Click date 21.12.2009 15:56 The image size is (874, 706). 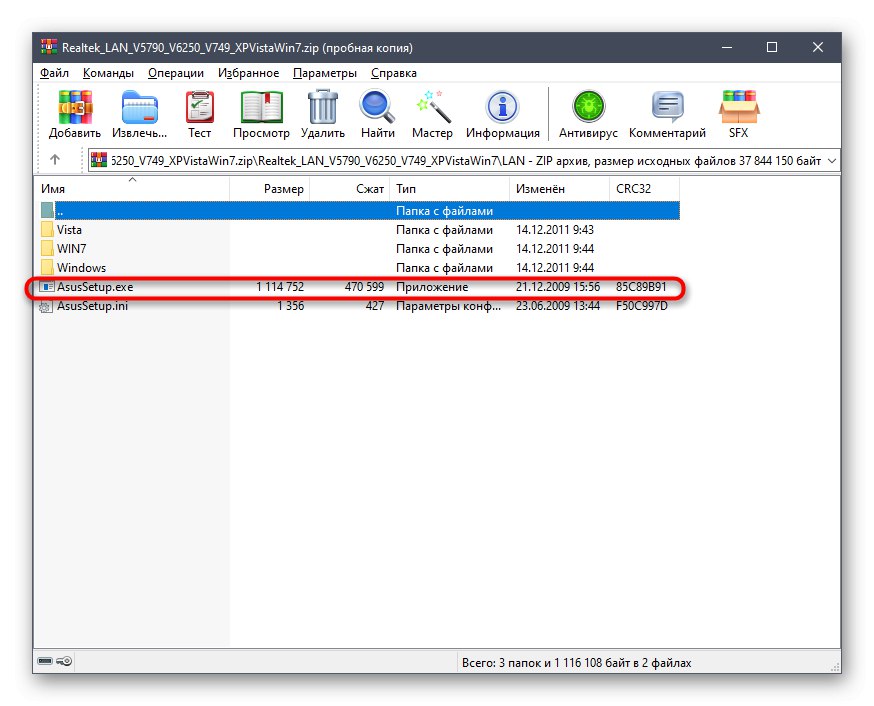click(558, 286)
